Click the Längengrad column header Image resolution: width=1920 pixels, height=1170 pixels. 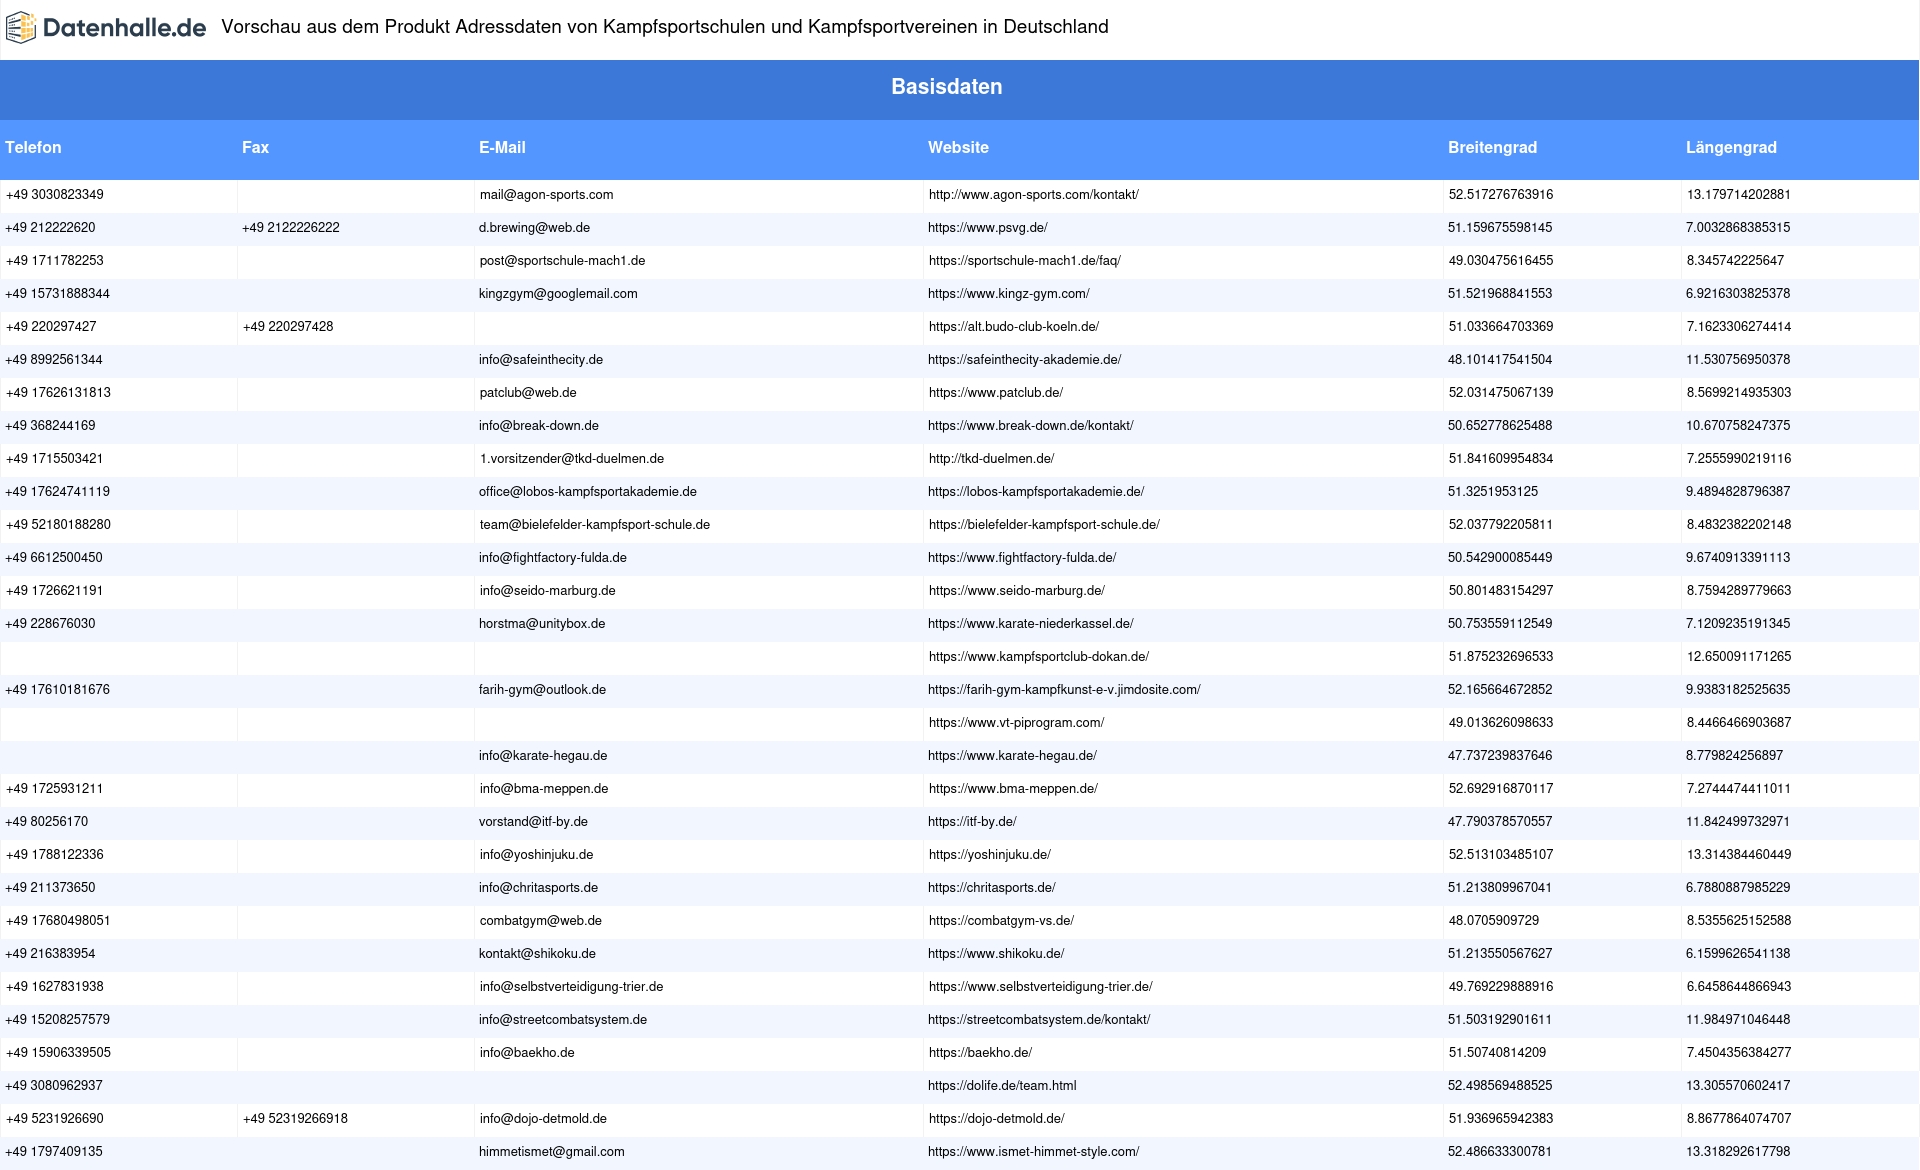tap(1731, 147)
